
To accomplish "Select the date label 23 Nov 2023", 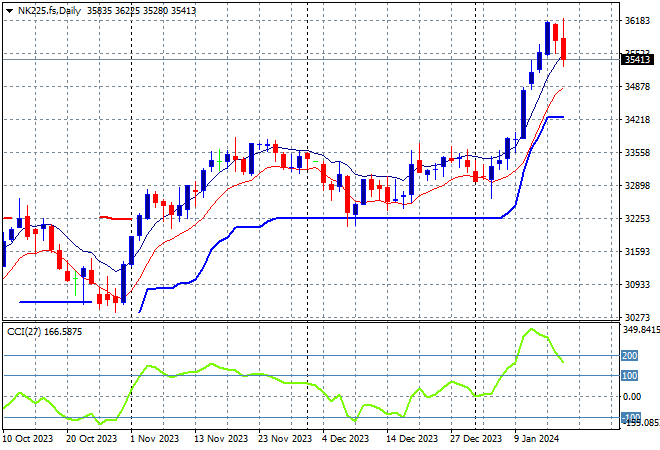I will 285,439.
